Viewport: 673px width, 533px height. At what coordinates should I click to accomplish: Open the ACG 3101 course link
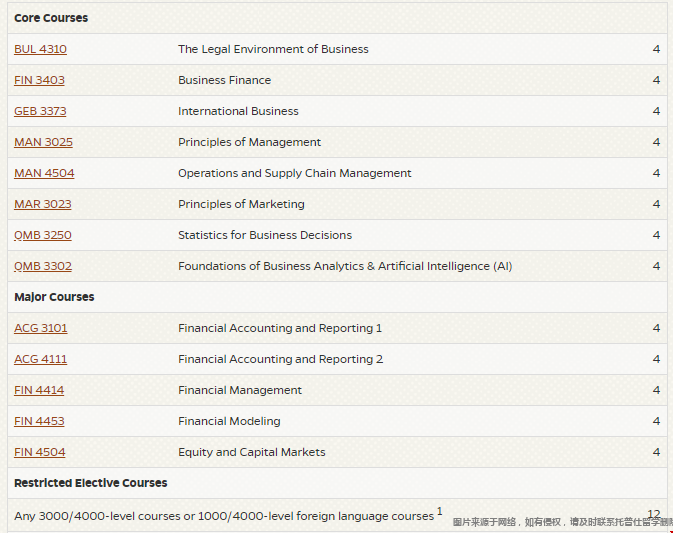[41, 328]
